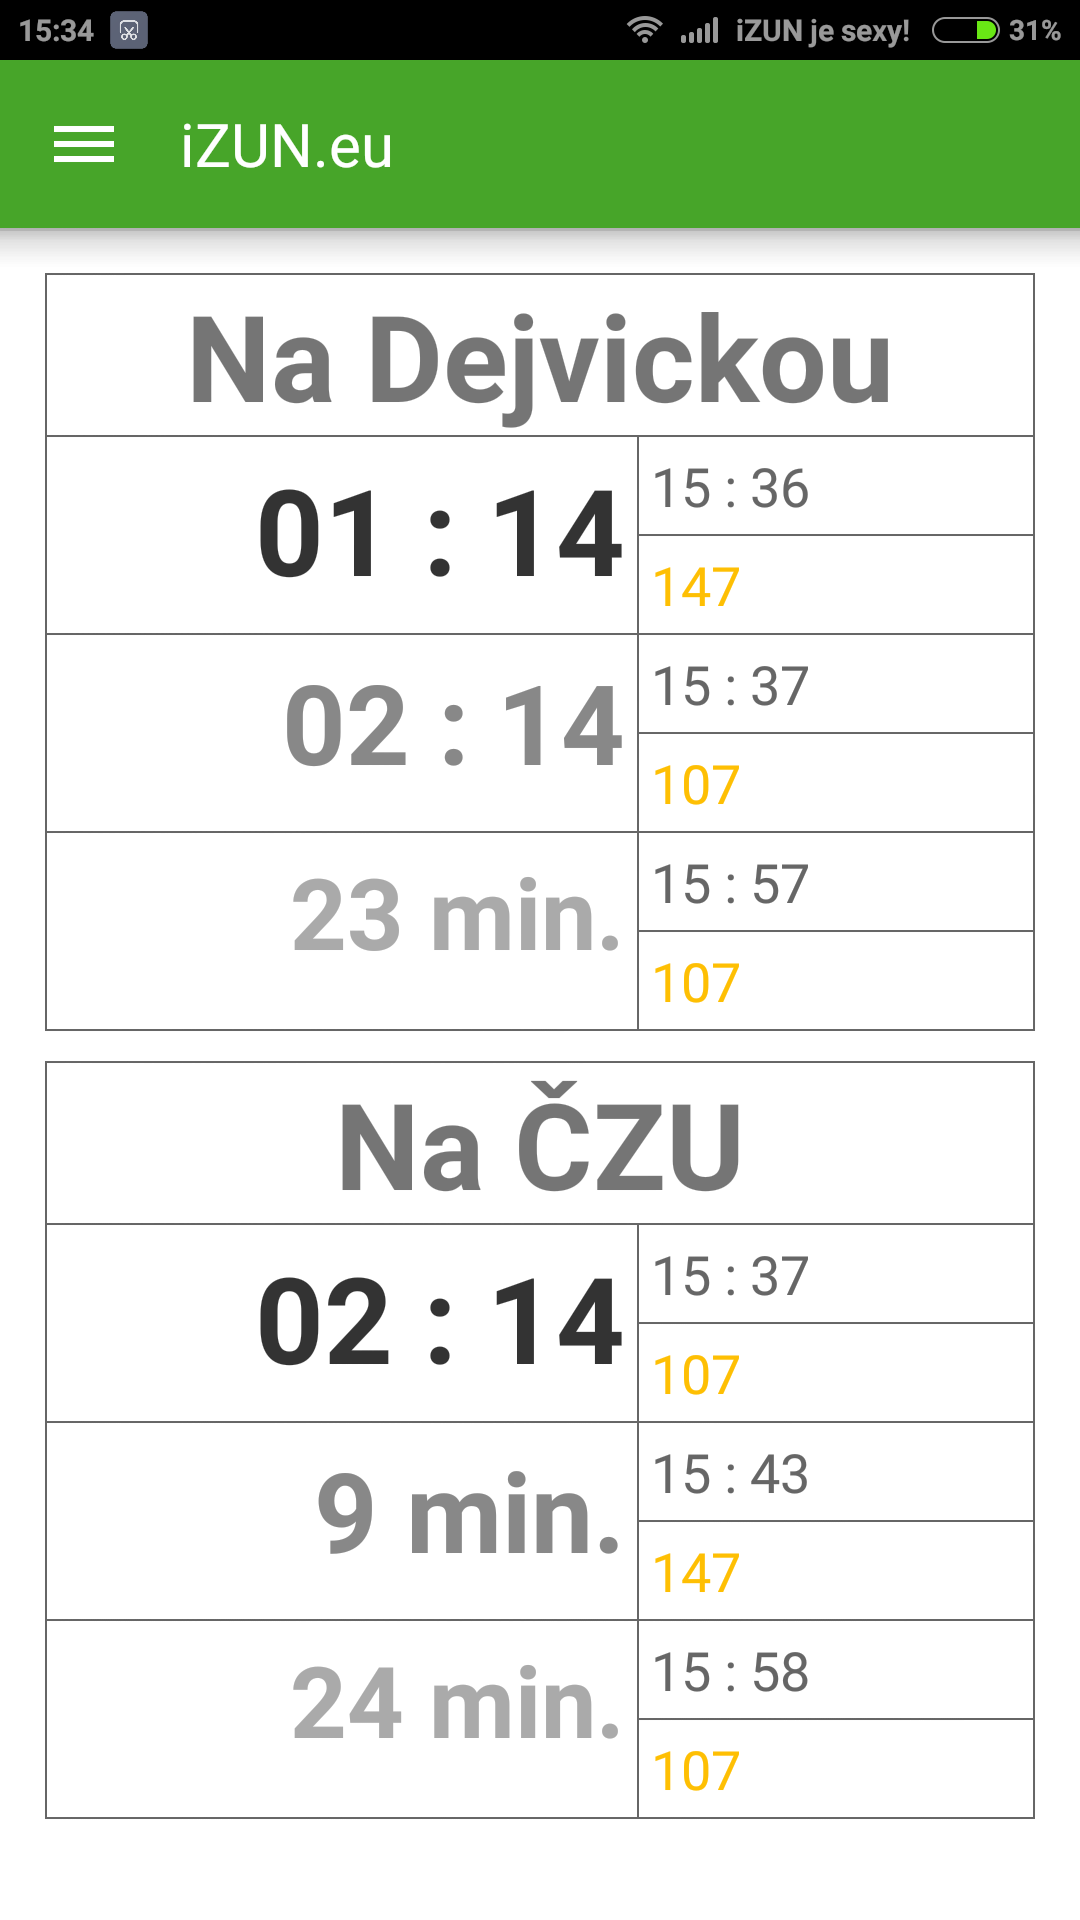Screen dimensions: 1080x1920
Task: Tap the cellular signal strength icon
Action: pos(699,31)
